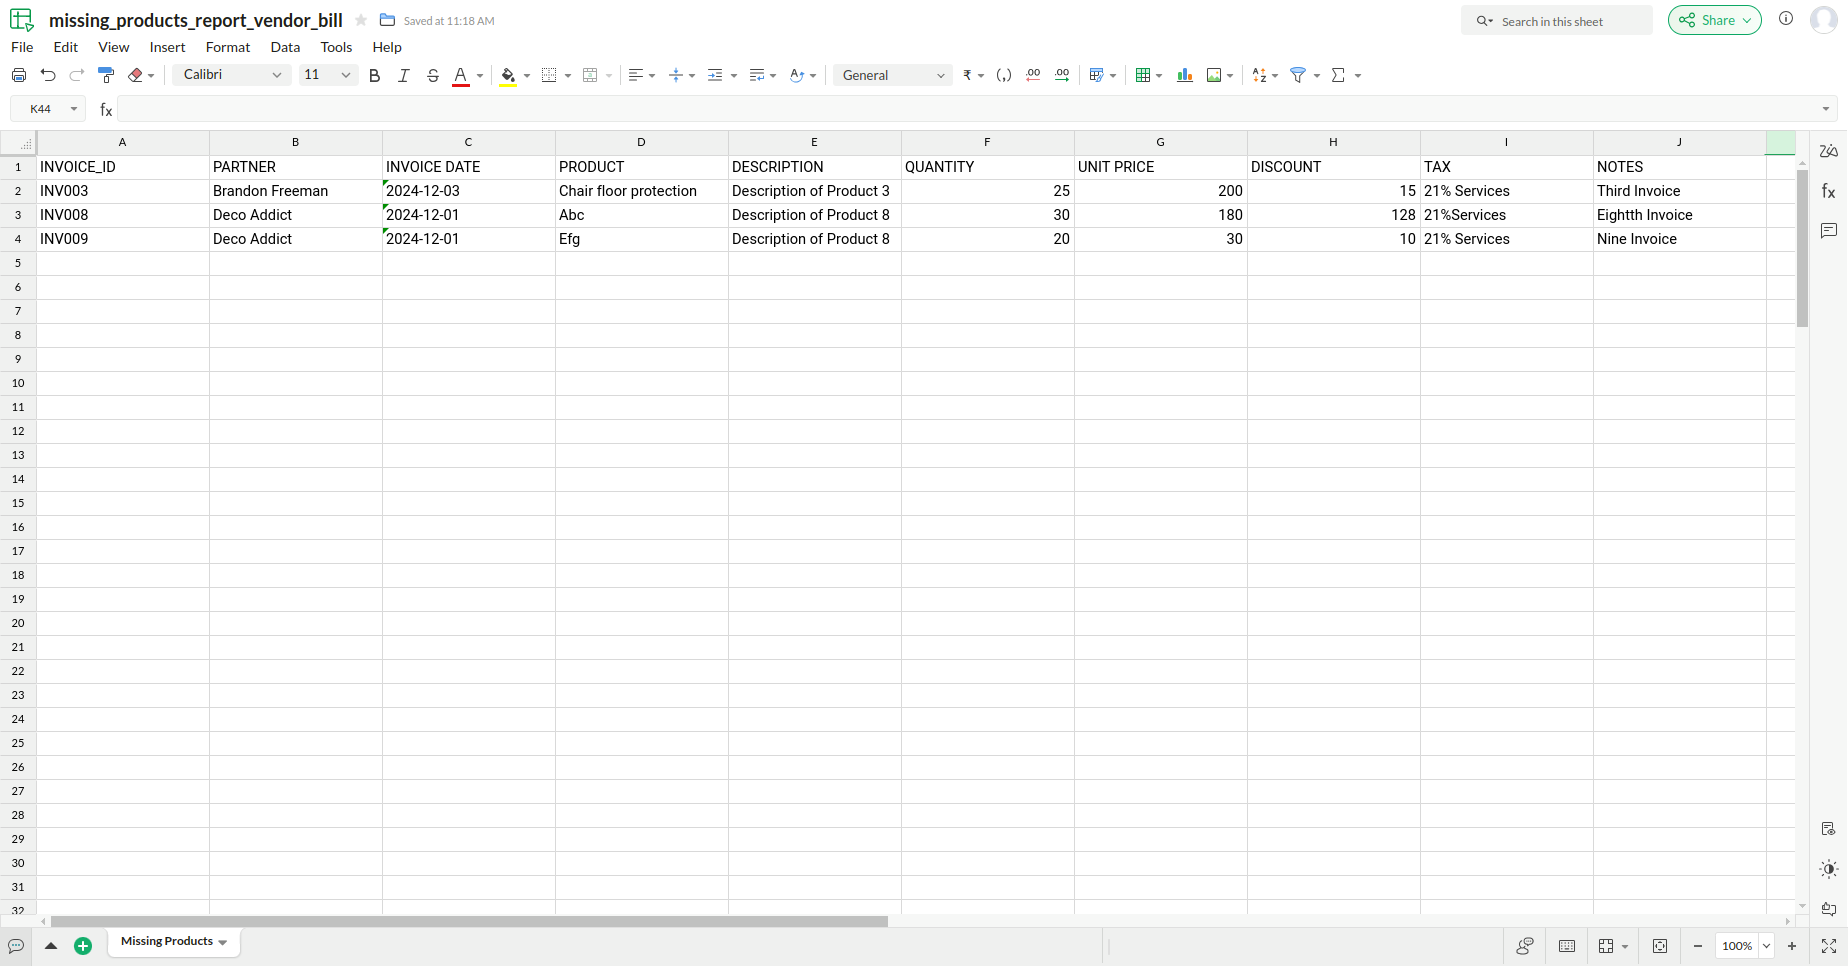This screenshot has width=1848, height=966.
Task: Zoom out with the minus button
Action: [1698, 946]
